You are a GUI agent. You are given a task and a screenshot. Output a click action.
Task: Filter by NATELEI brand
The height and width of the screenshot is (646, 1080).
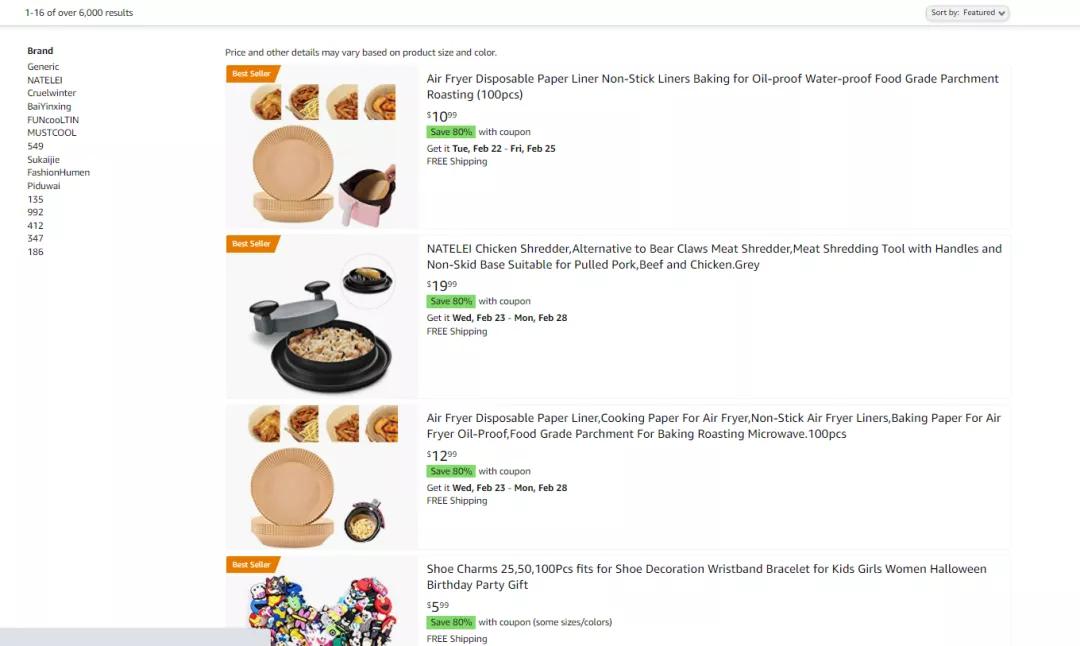[45, 80]
